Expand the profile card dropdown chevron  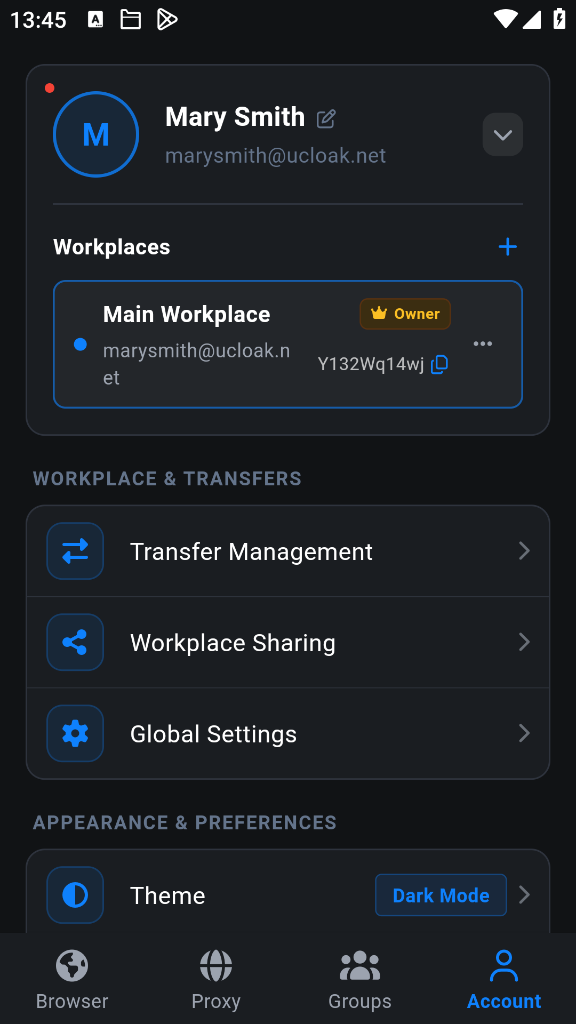pos(502,135)
